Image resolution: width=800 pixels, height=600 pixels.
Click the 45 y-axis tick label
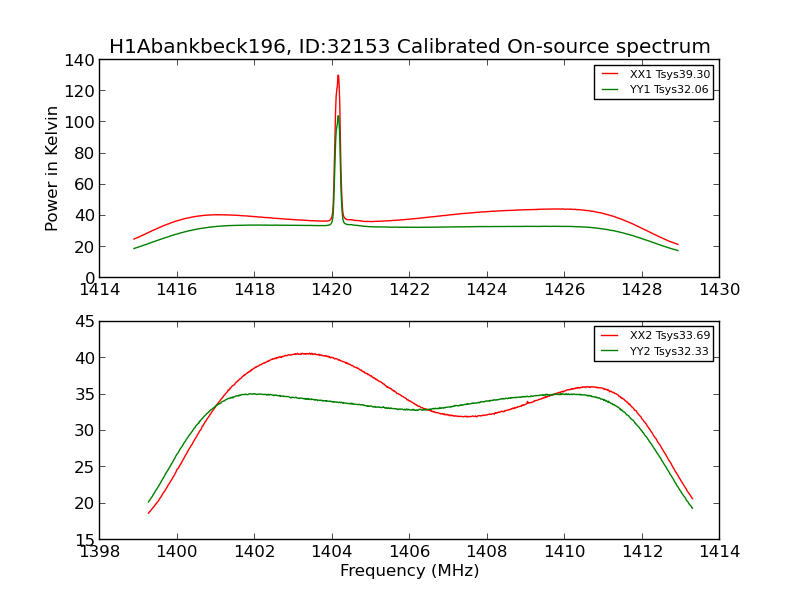click(x=85, y=321)
